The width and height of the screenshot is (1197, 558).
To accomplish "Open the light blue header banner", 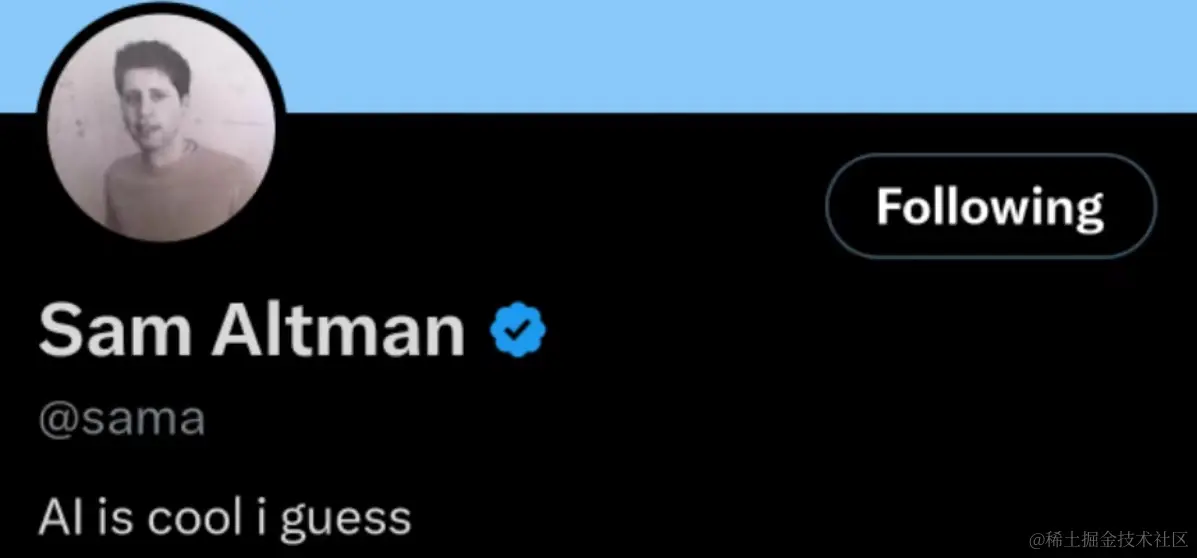I will 700,55.
